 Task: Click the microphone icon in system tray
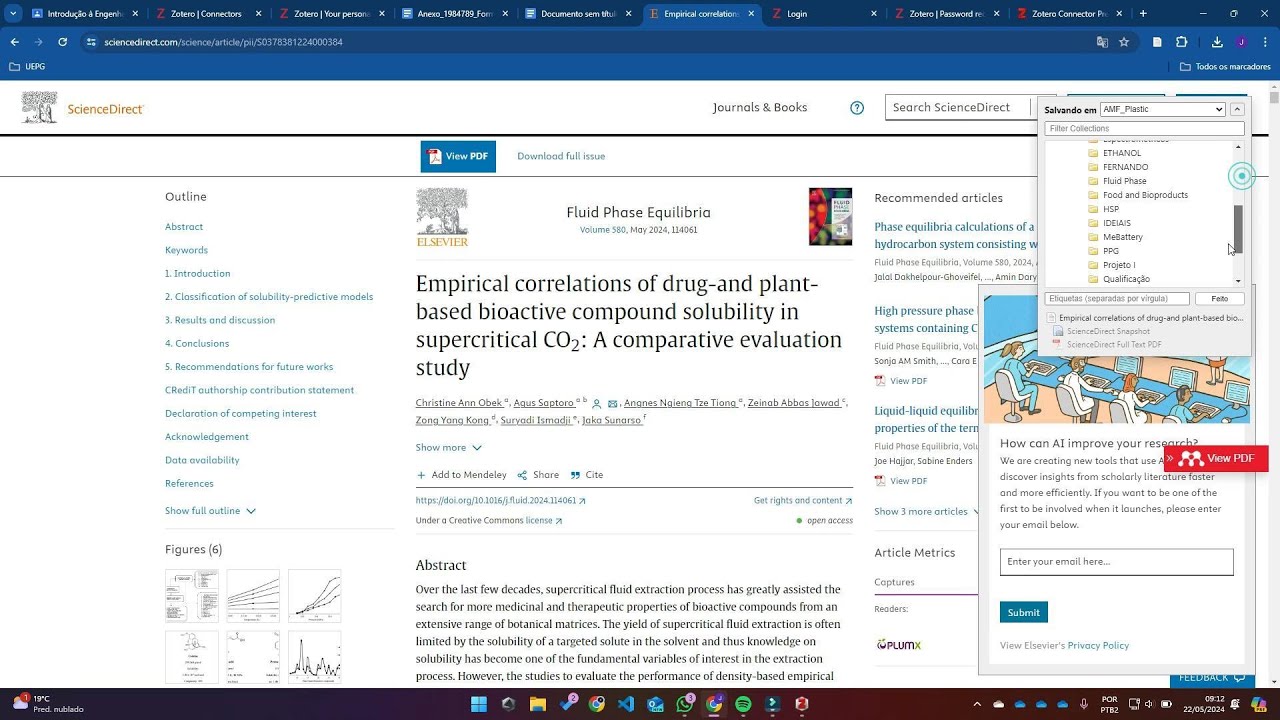(x=1084, y=704)
